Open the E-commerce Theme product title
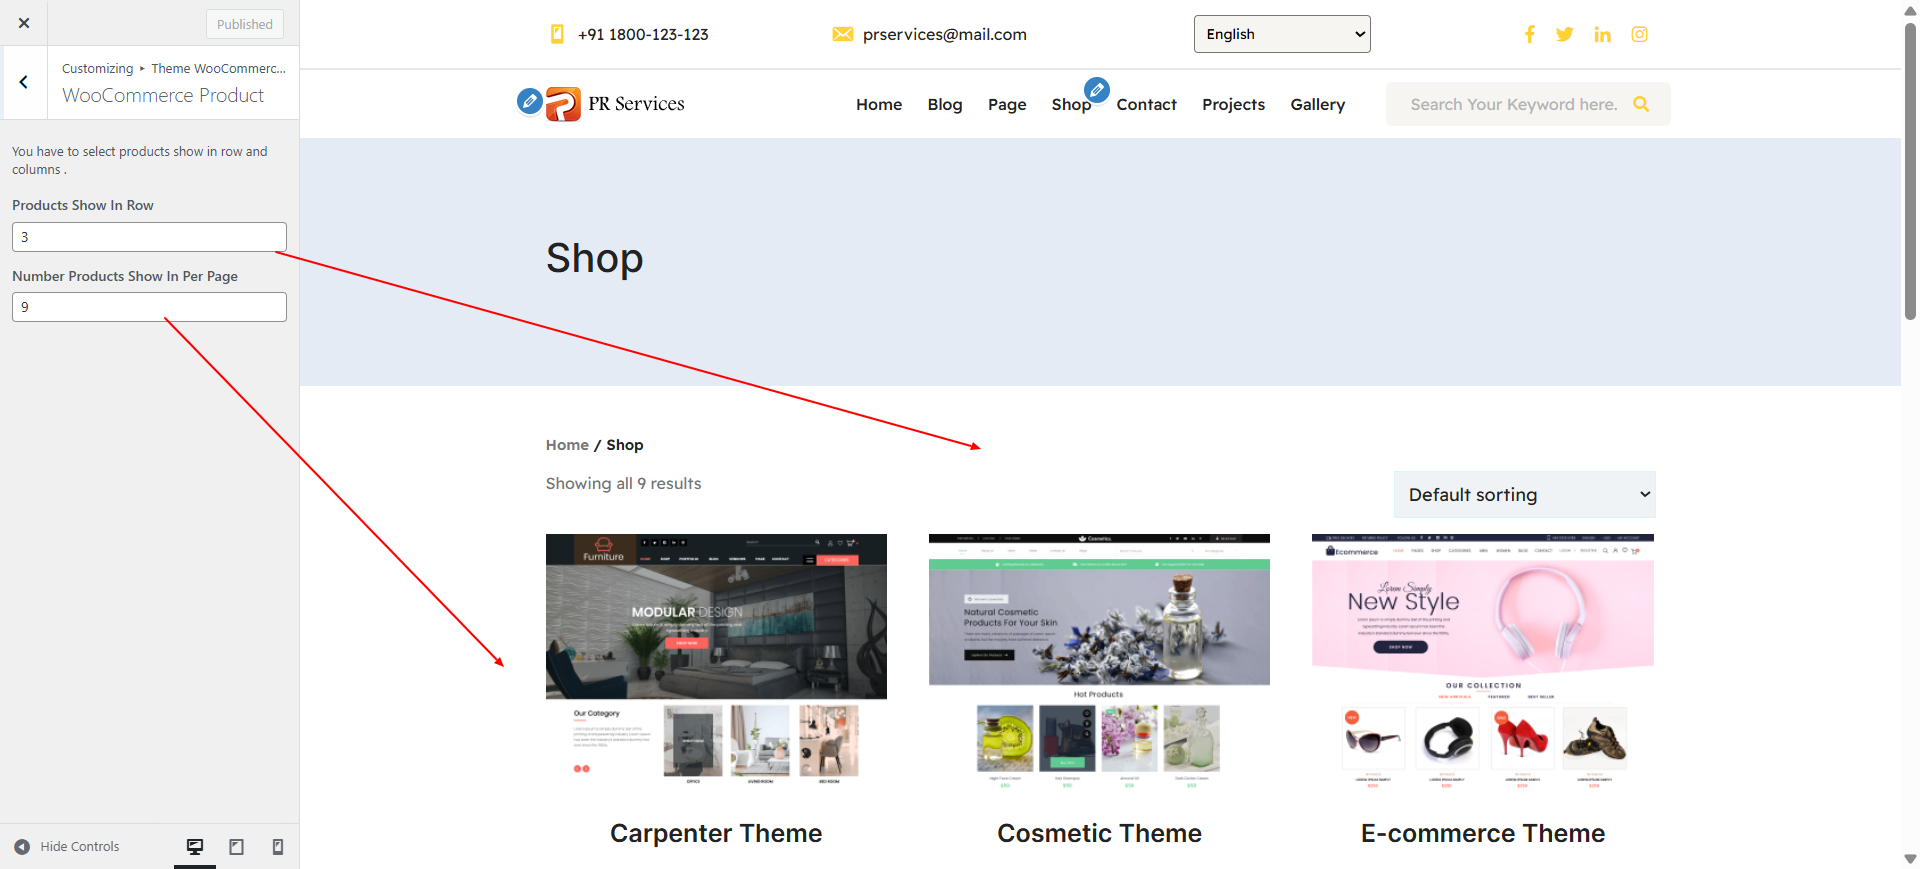The width and height of the screenshot is (1920, 869). tap(1483, 833)
